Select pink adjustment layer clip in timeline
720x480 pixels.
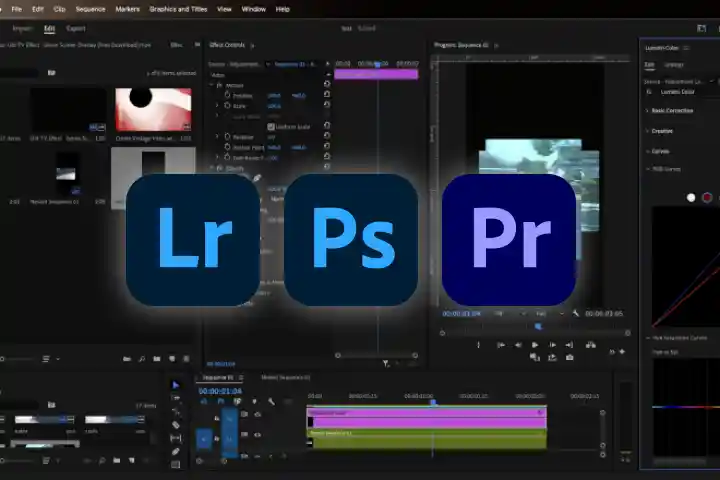427,417
